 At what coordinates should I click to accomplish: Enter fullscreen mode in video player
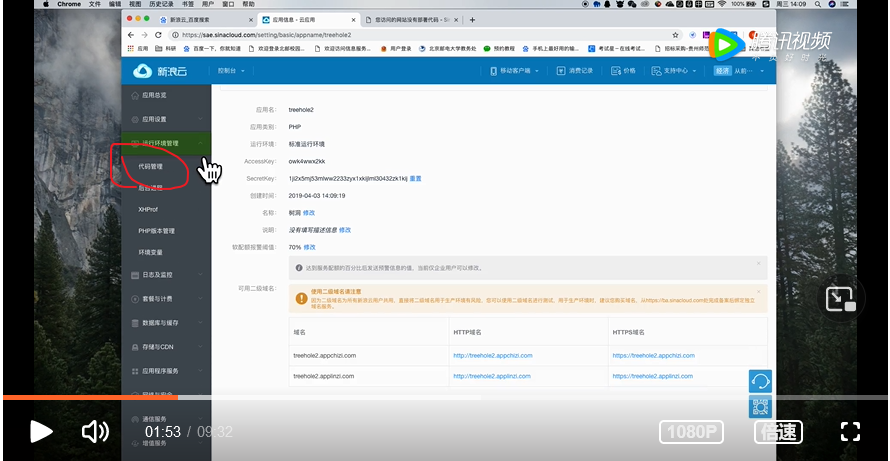[850, 431]
